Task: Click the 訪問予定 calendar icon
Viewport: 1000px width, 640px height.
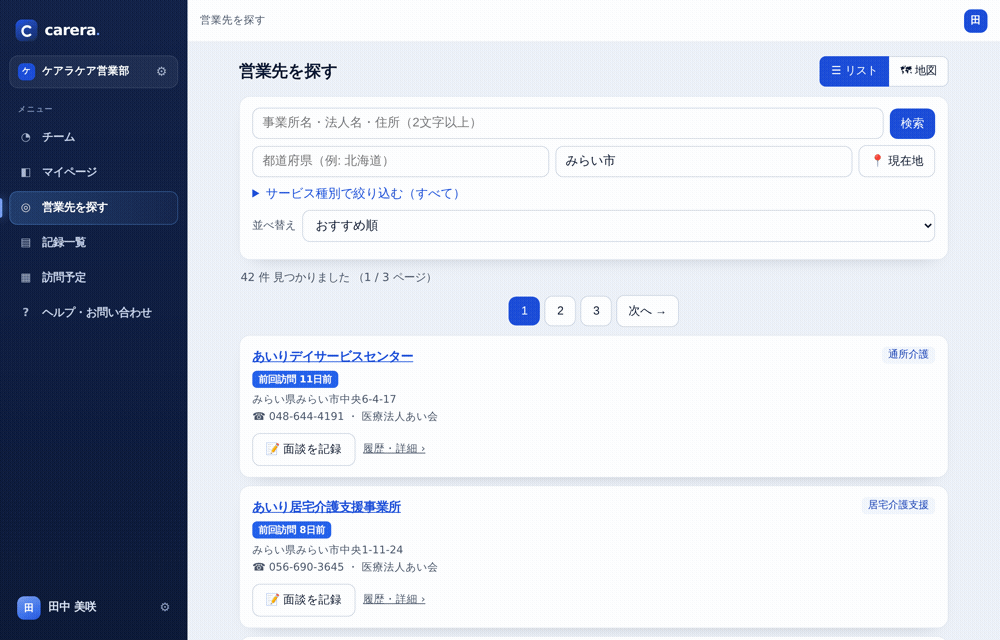Action: (26, 277)
